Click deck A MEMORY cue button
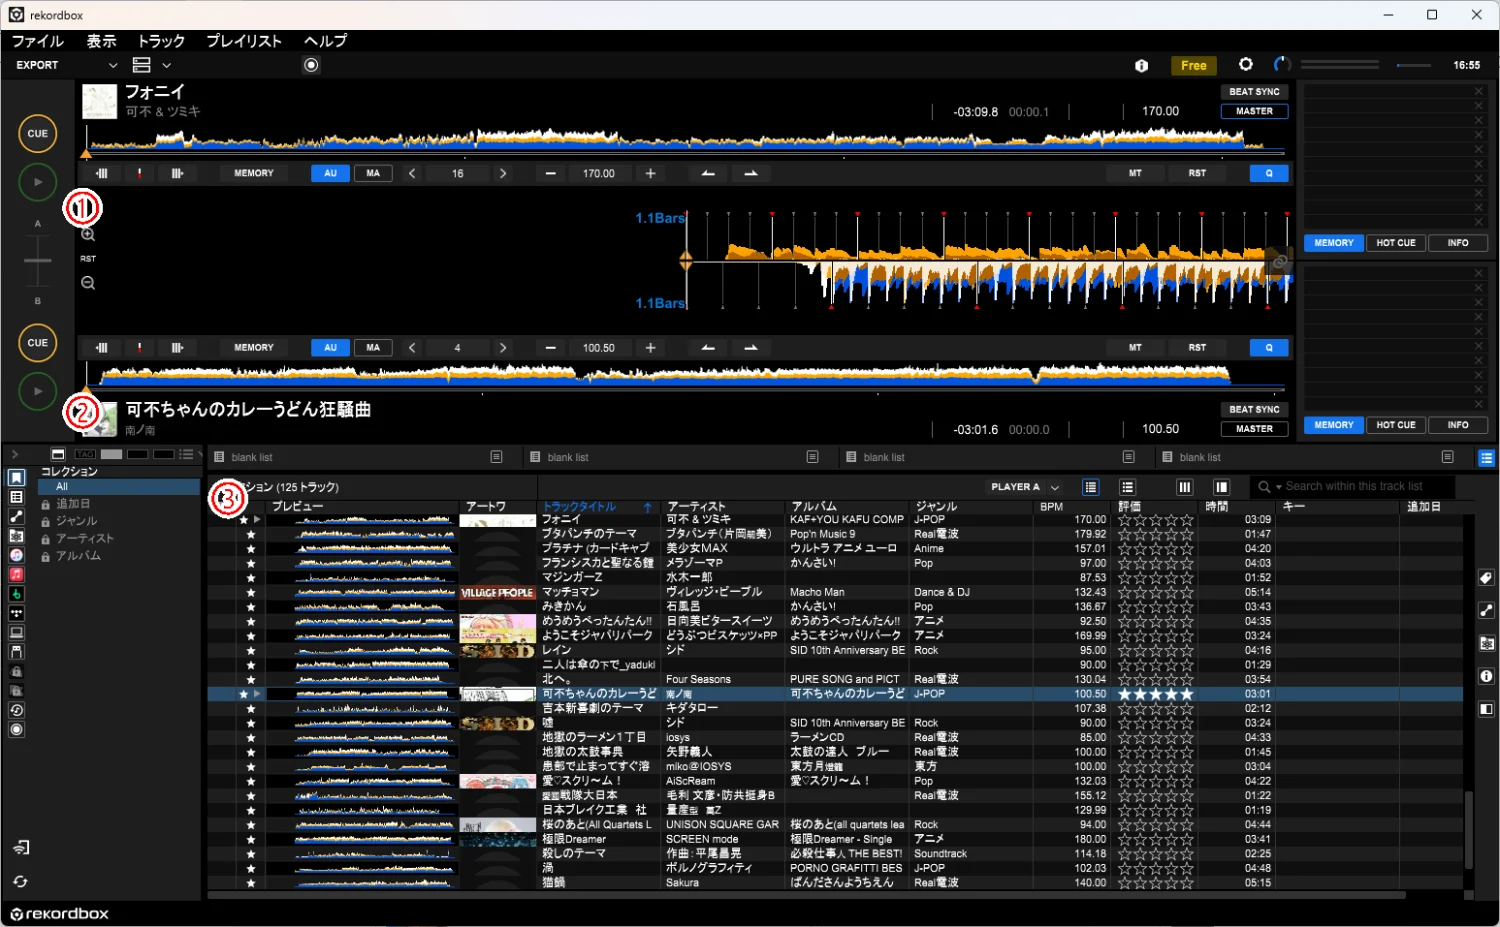This screenshot has height=927, width=1500. 253,173
